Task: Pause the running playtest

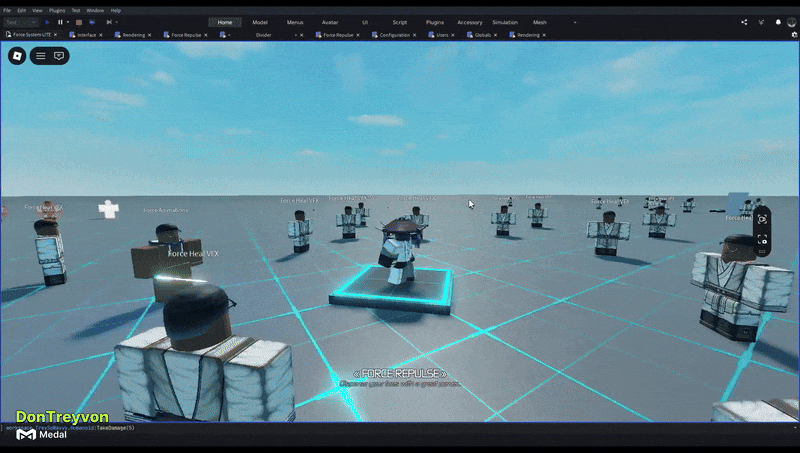Action: coord(60,21)
